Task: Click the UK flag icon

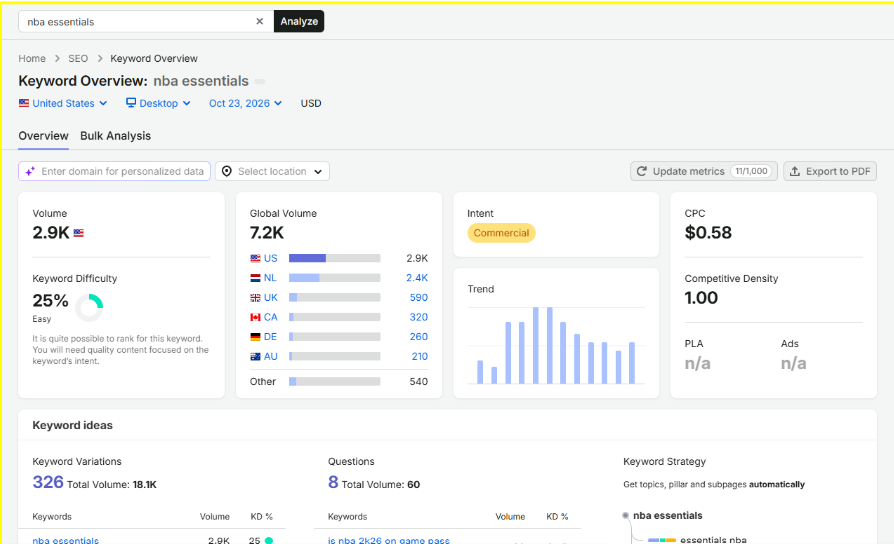Action: point(255,298)
